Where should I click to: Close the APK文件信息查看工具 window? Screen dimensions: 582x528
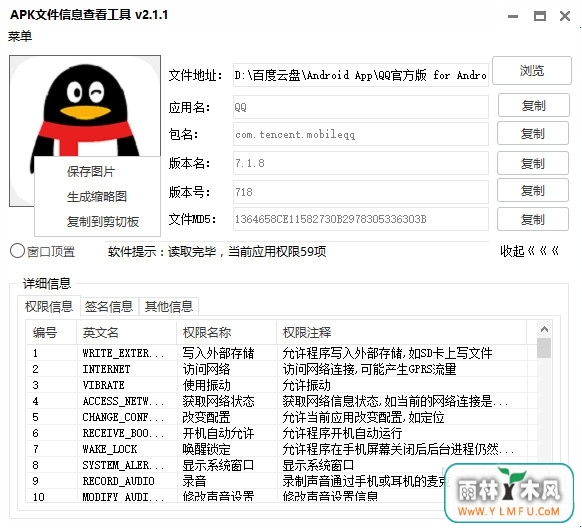tap(565, 16)
